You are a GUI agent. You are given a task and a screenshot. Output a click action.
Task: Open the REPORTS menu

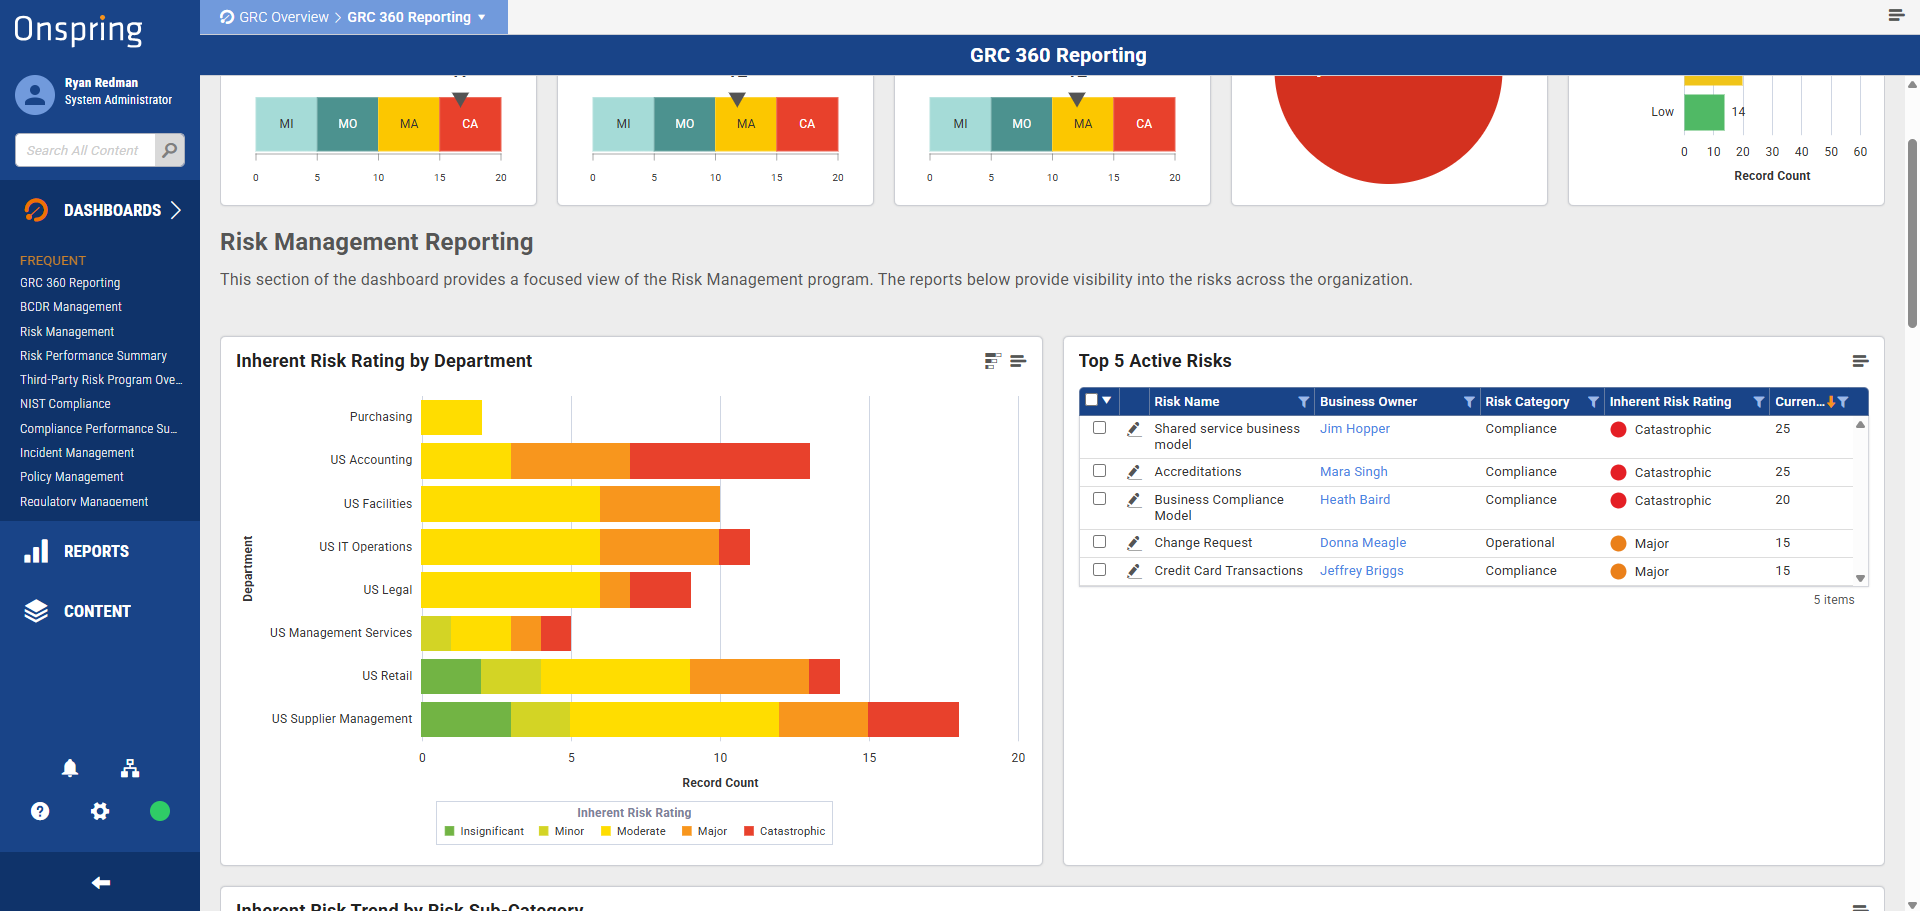(96, 551)
